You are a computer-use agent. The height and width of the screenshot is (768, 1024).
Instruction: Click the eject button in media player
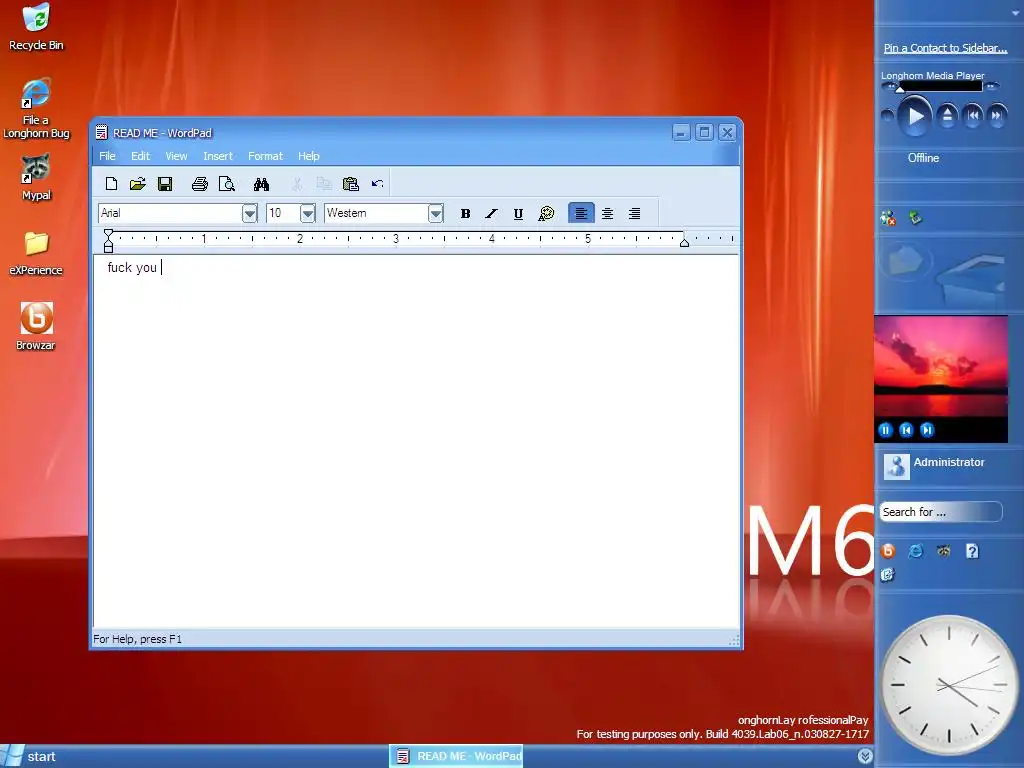947,116
